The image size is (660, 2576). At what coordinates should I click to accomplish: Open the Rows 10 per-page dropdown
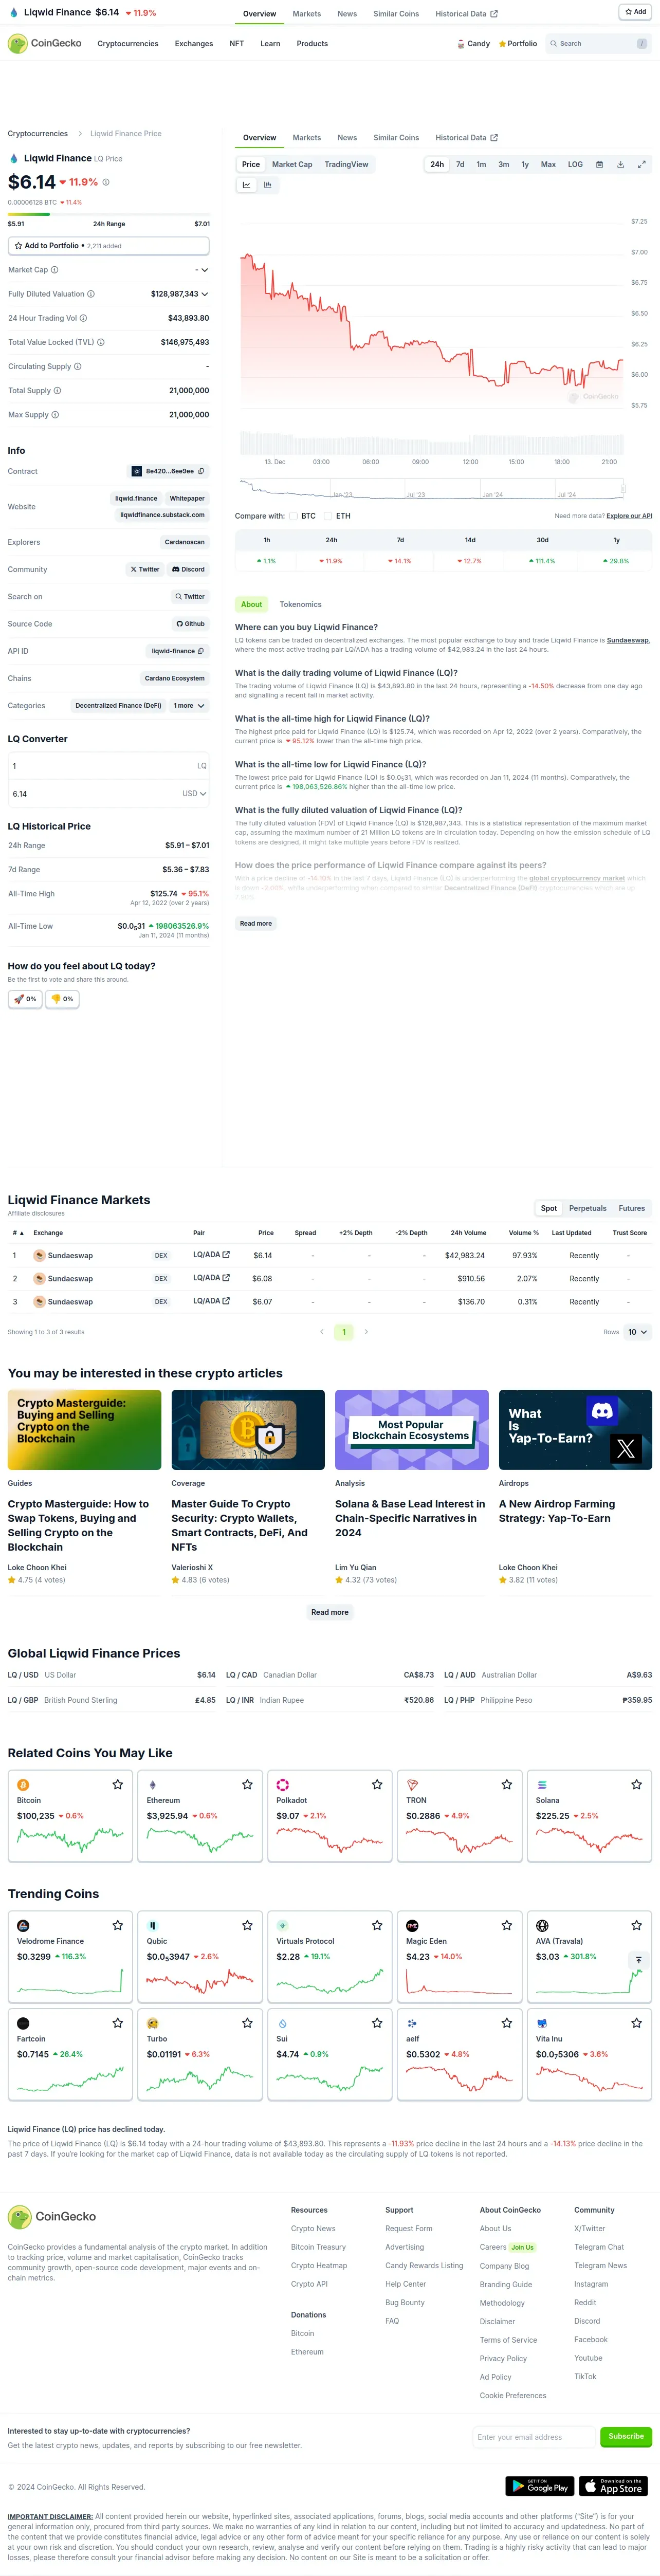click(x=638, y=1332)
